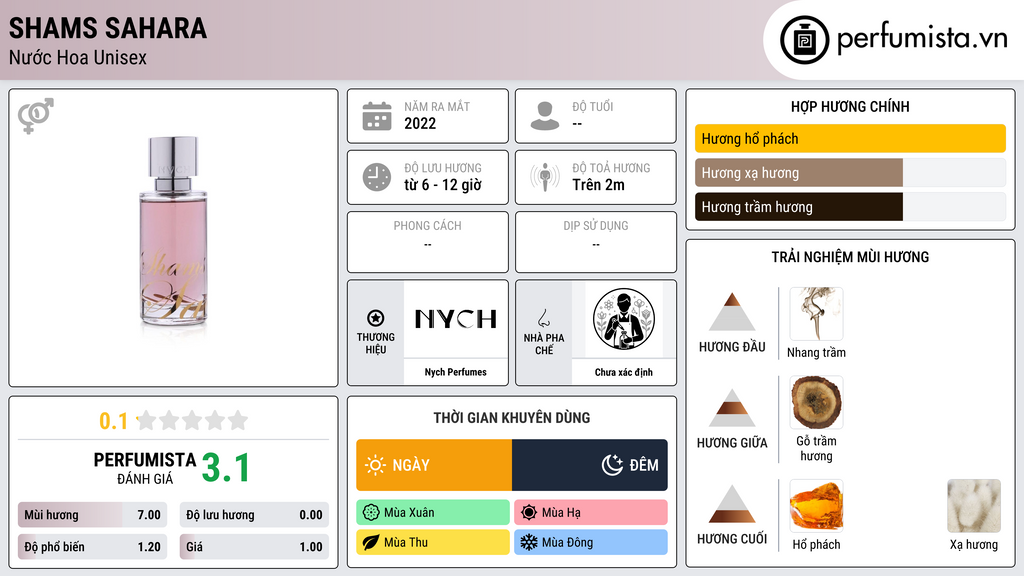Click the moon icon in the Đêm bar
Image resolution: width=1024 pixels, height=576 pixels.
tap(612, 465)
